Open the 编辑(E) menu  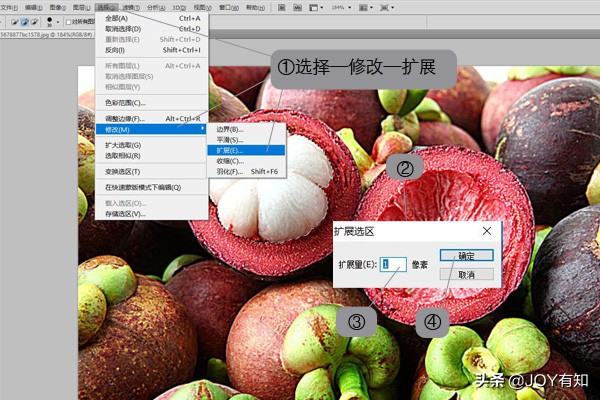[x=33, y=7]
